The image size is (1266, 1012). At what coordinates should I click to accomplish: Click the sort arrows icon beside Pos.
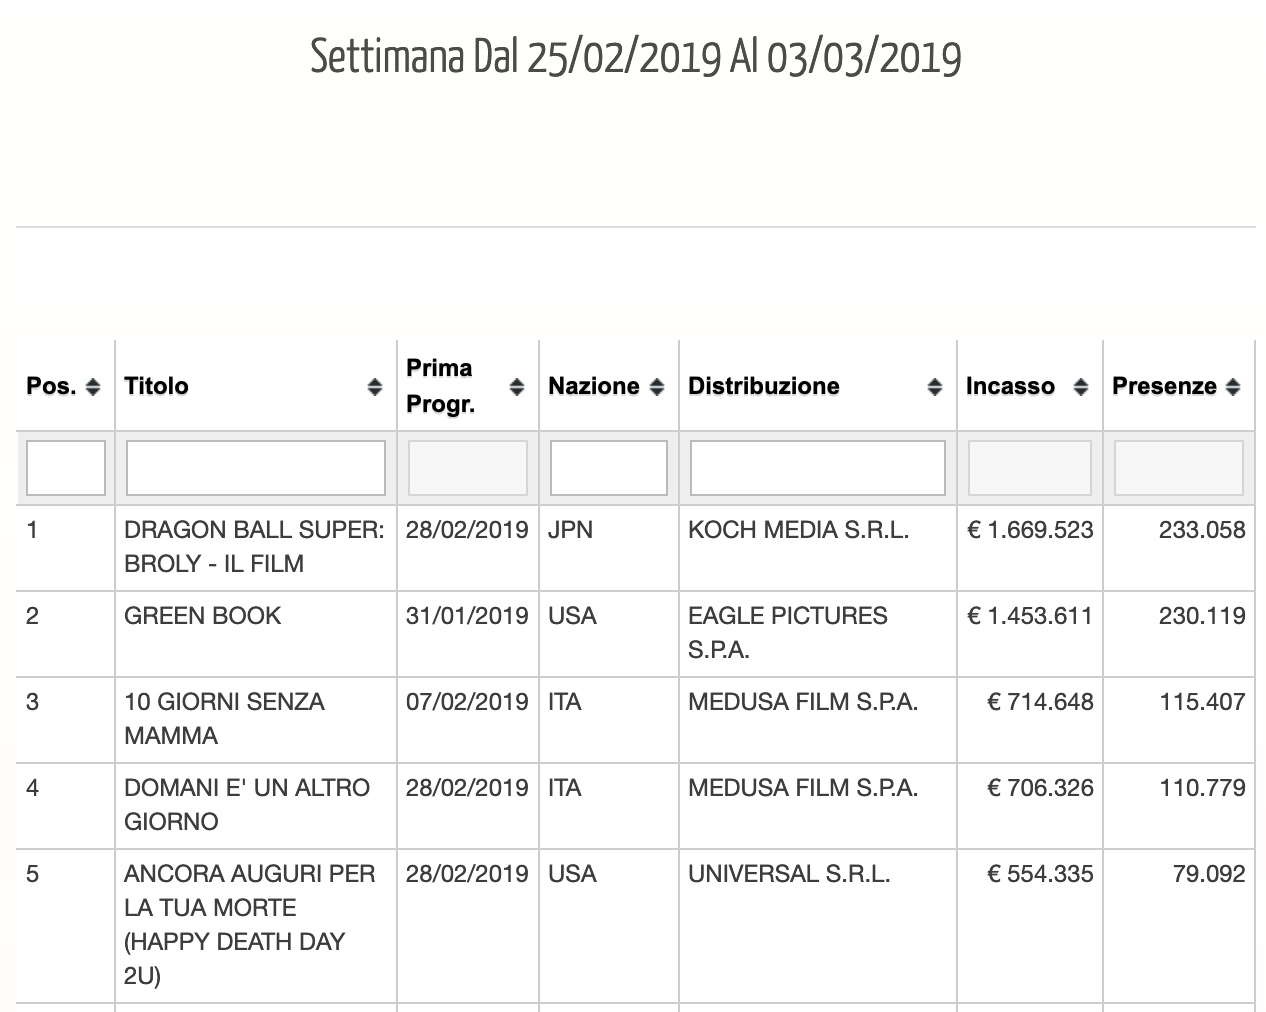coord(93,387)
